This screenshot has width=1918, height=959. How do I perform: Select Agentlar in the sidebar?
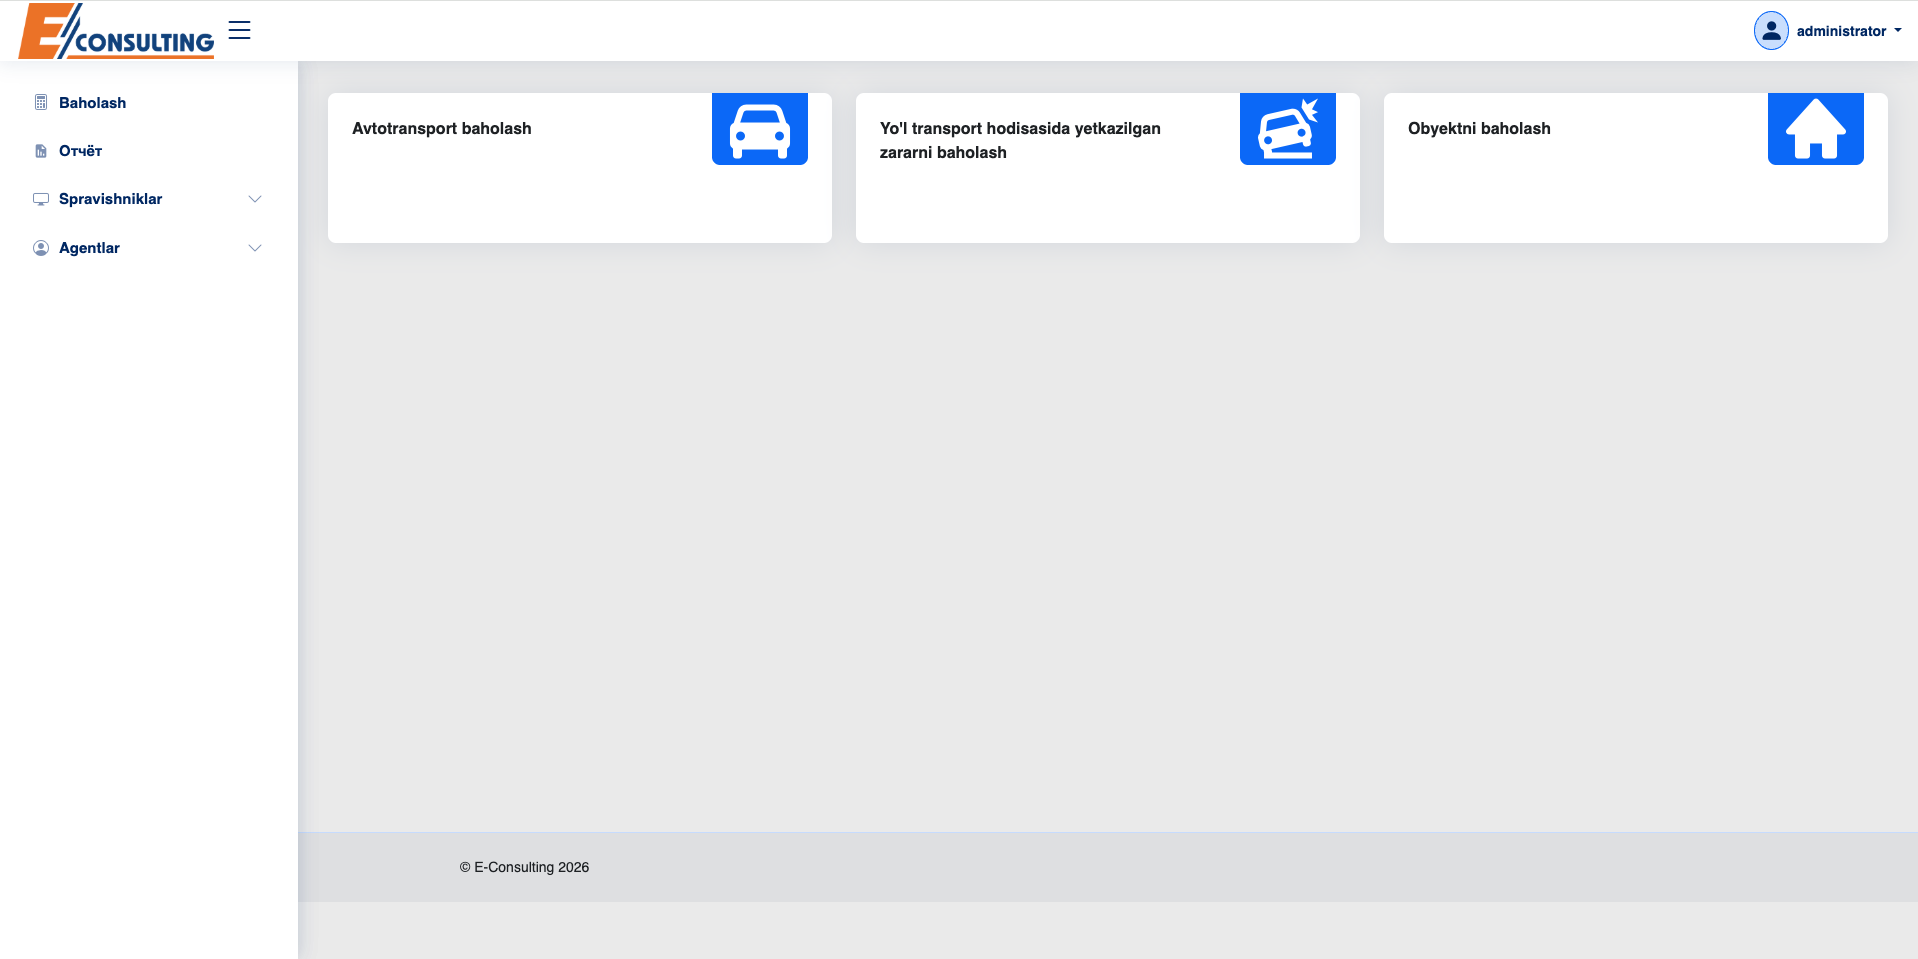pos(89,248)
